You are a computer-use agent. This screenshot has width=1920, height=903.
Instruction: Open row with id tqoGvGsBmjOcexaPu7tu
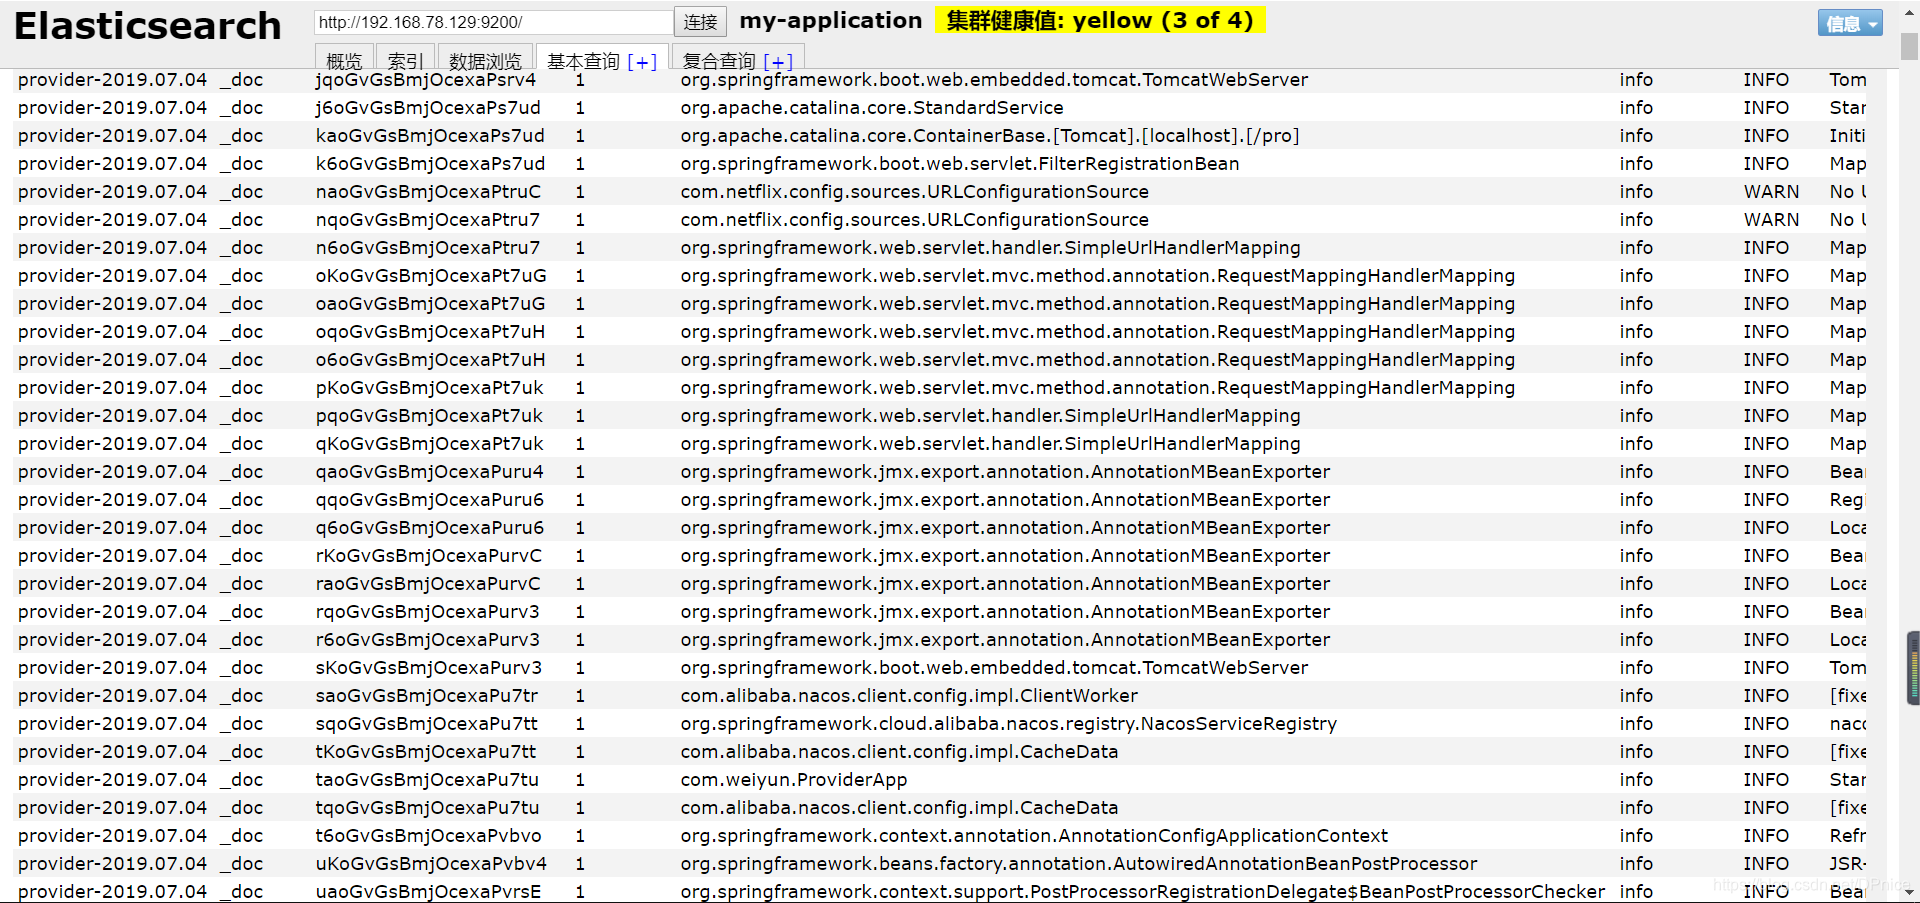[x=427, y=808]
